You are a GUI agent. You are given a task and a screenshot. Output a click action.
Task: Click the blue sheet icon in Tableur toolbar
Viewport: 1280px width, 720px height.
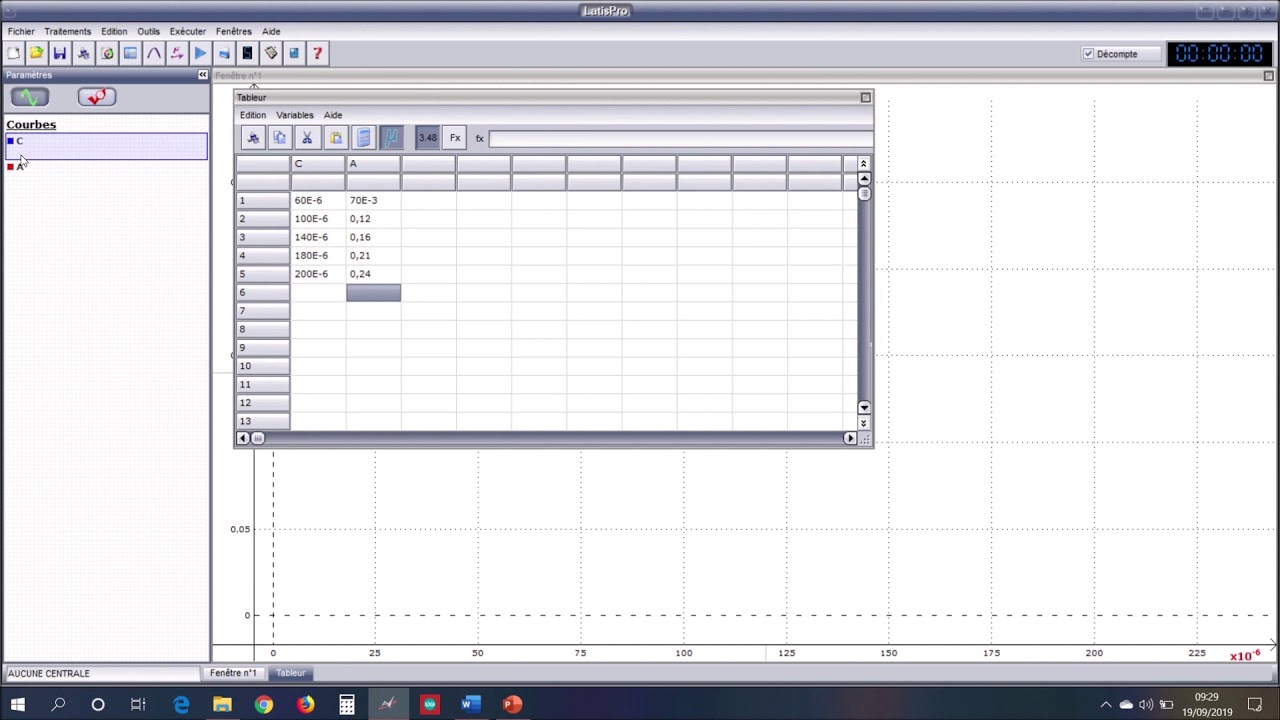[364, 138]
